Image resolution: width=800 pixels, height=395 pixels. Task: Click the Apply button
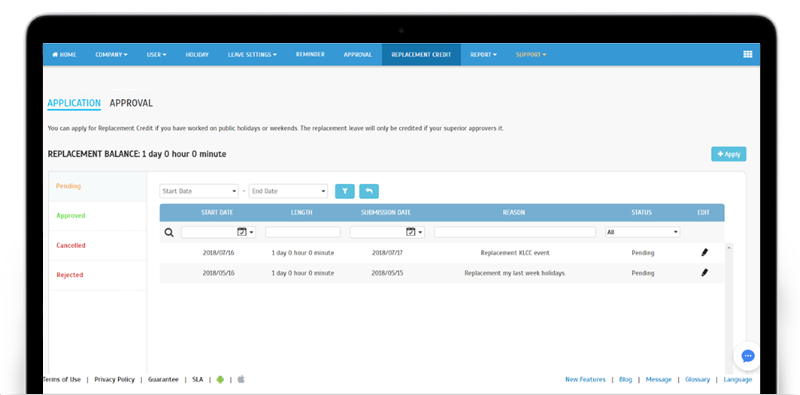coord(729,154)
